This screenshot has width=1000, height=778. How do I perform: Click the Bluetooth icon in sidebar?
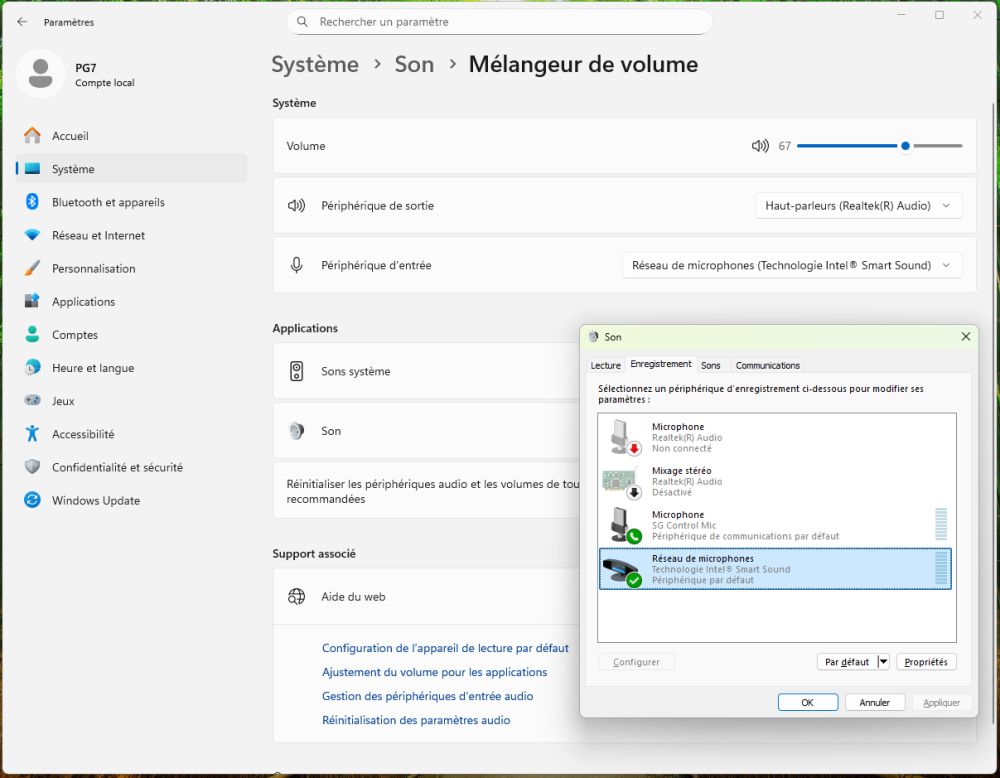[x=32, y=202]
